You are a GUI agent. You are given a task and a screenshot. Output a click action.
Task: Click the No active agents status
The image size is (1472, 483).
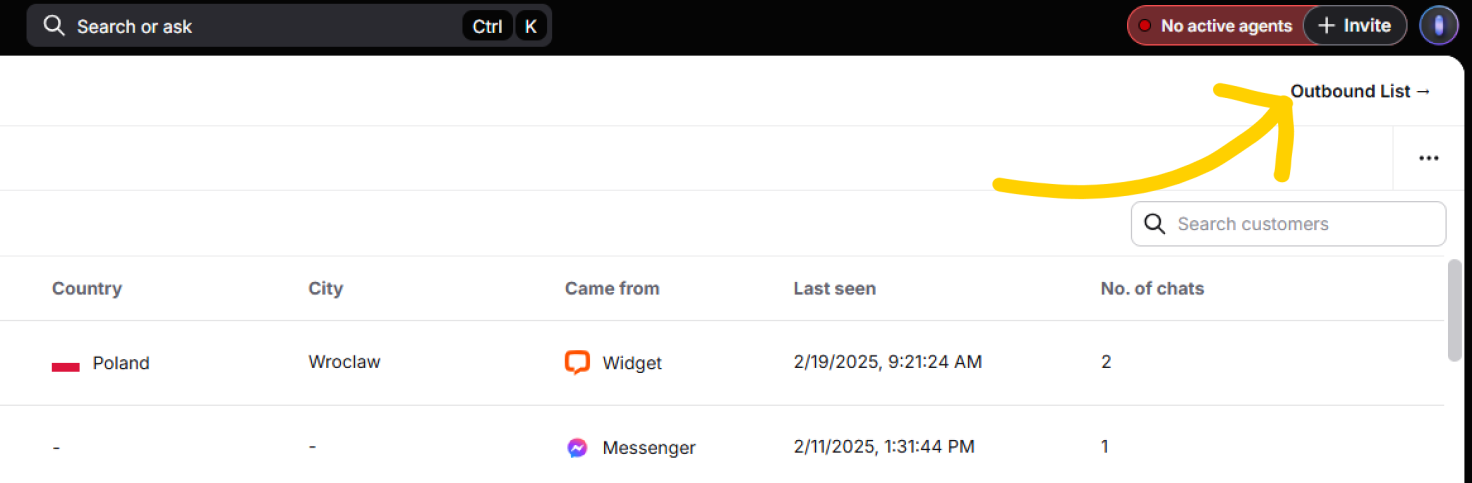pos(1216,26)
